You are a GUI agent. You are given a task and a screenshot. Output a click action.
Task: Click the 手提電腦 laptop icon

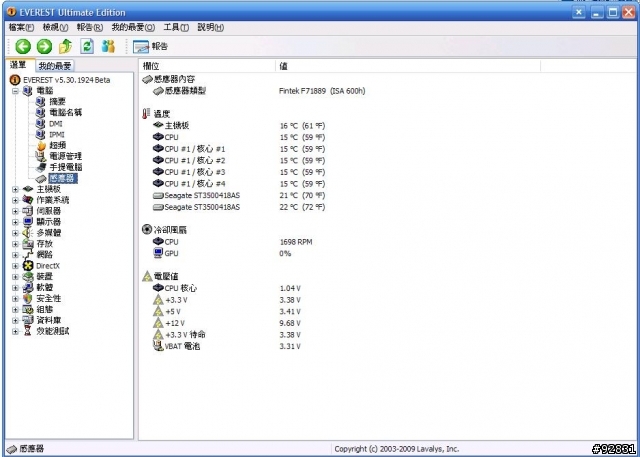click(41, 167)
